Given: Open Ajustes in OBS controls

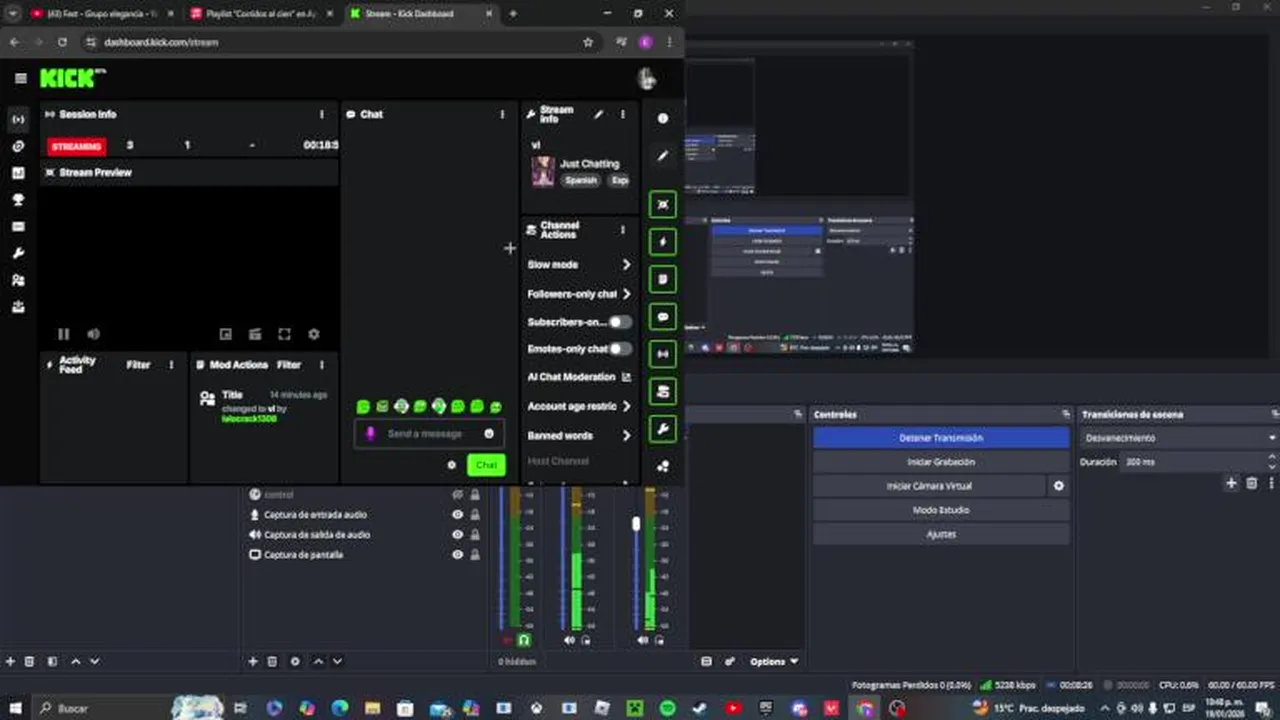Looking at the screenshot, I should (941, 534).
